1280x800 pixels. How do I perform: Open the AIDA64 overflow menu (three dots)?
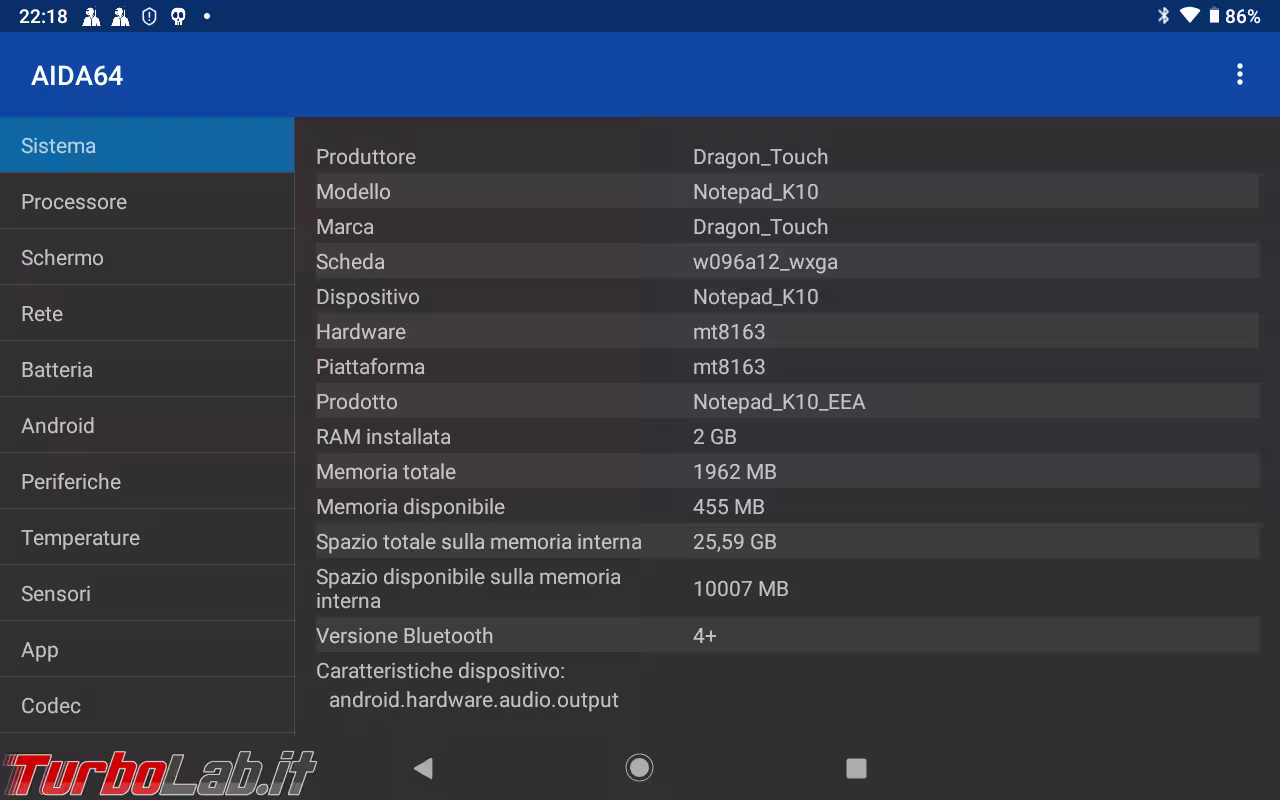[x=1239, y=73]
